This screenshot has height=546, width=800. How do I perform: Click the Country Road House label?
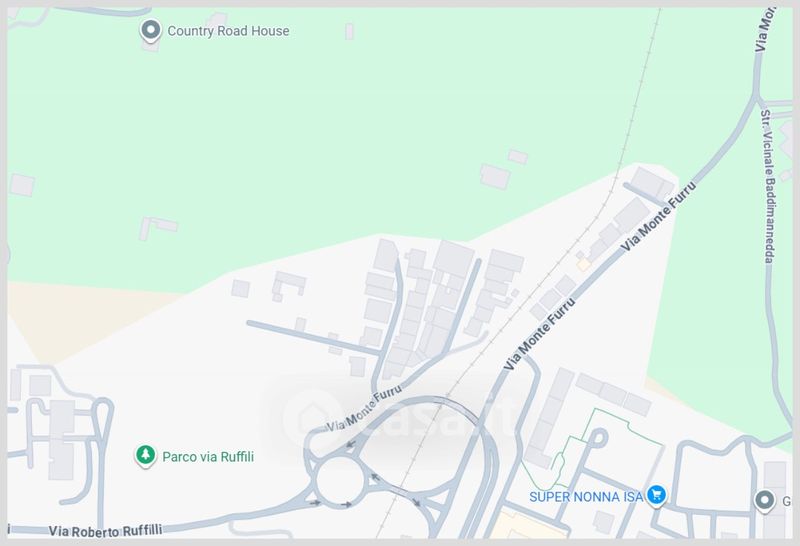click(x=228, y=31)
